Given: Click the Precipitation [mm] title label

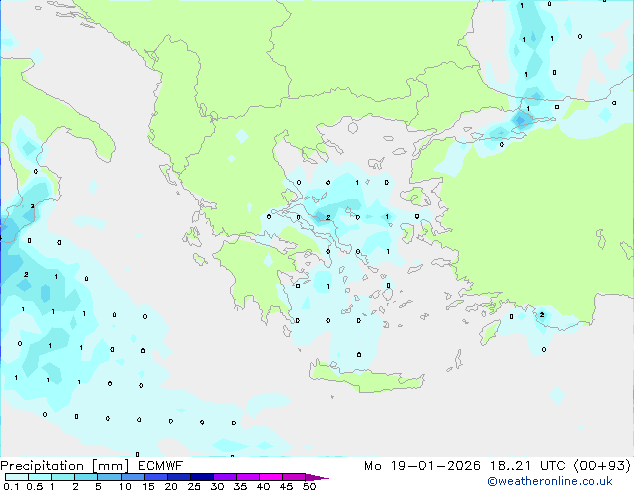Looking at the screenshot, I should tap(65, 466).
